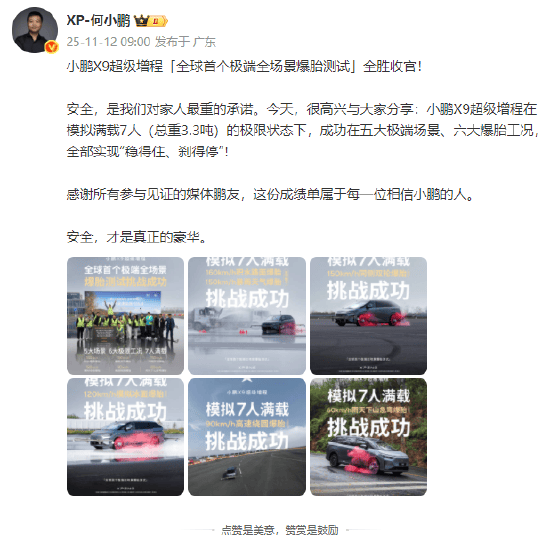Click the crown membership icon
This screenshot has height=541, width=550.
[141, 21]
